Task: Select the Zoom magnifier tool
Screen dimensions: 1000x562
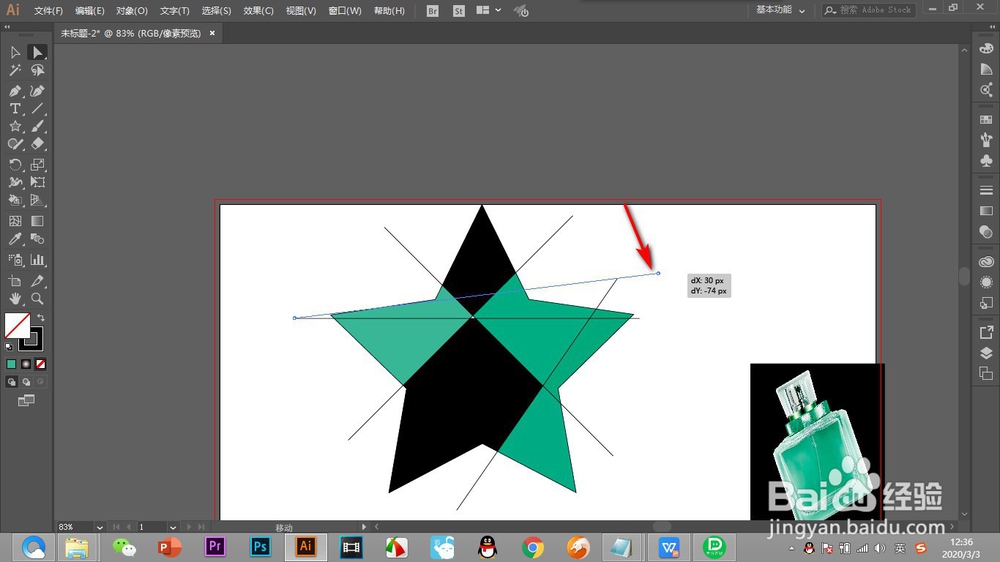Action: click(x=38, y=299)
